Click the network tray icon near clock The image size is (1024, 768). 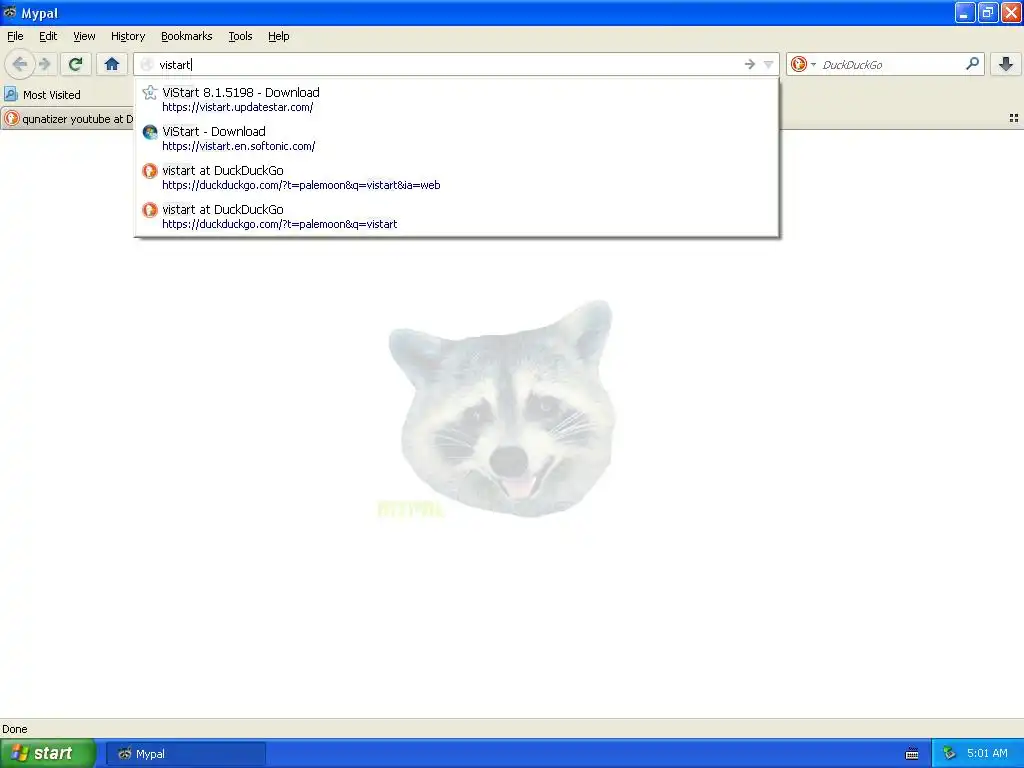tap(949, 754)
